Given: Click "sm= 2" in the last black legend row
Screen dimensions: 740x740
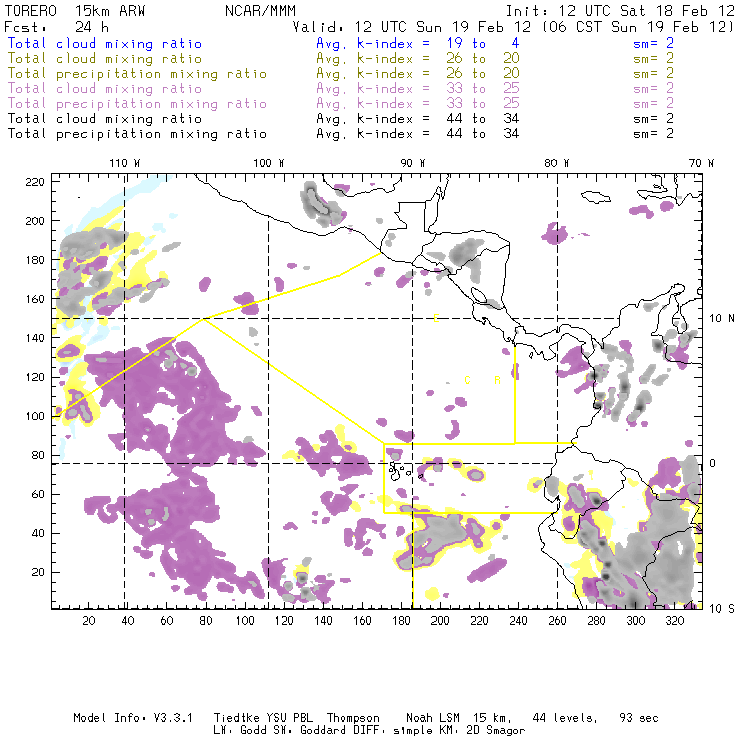Looking at the screenshot, I should coord(653,134).
